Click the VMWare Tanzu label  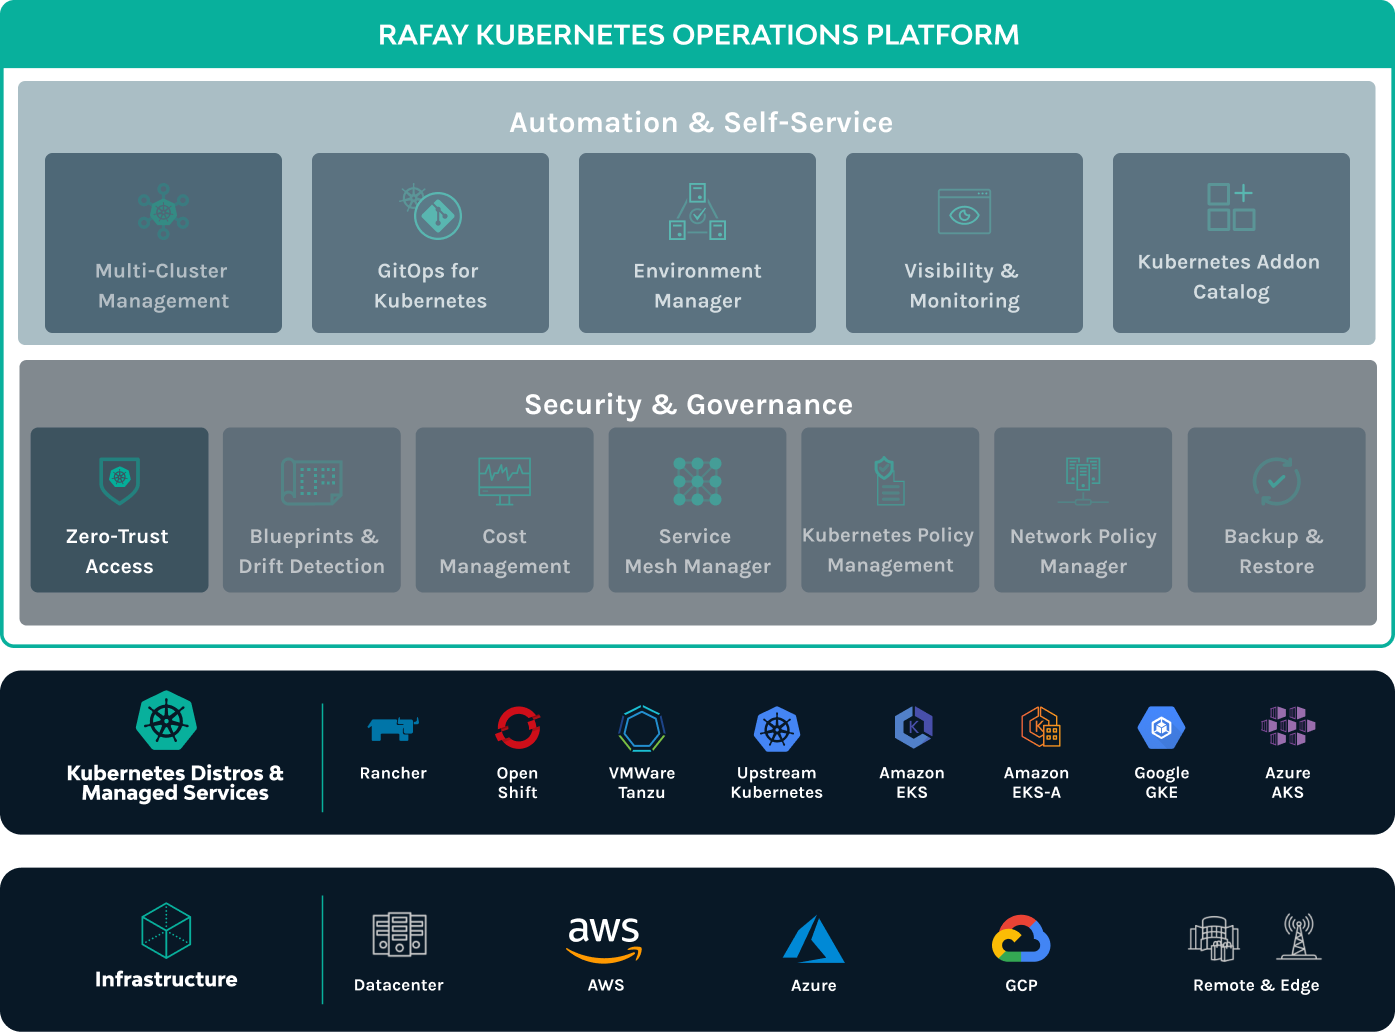pos(642,783)
